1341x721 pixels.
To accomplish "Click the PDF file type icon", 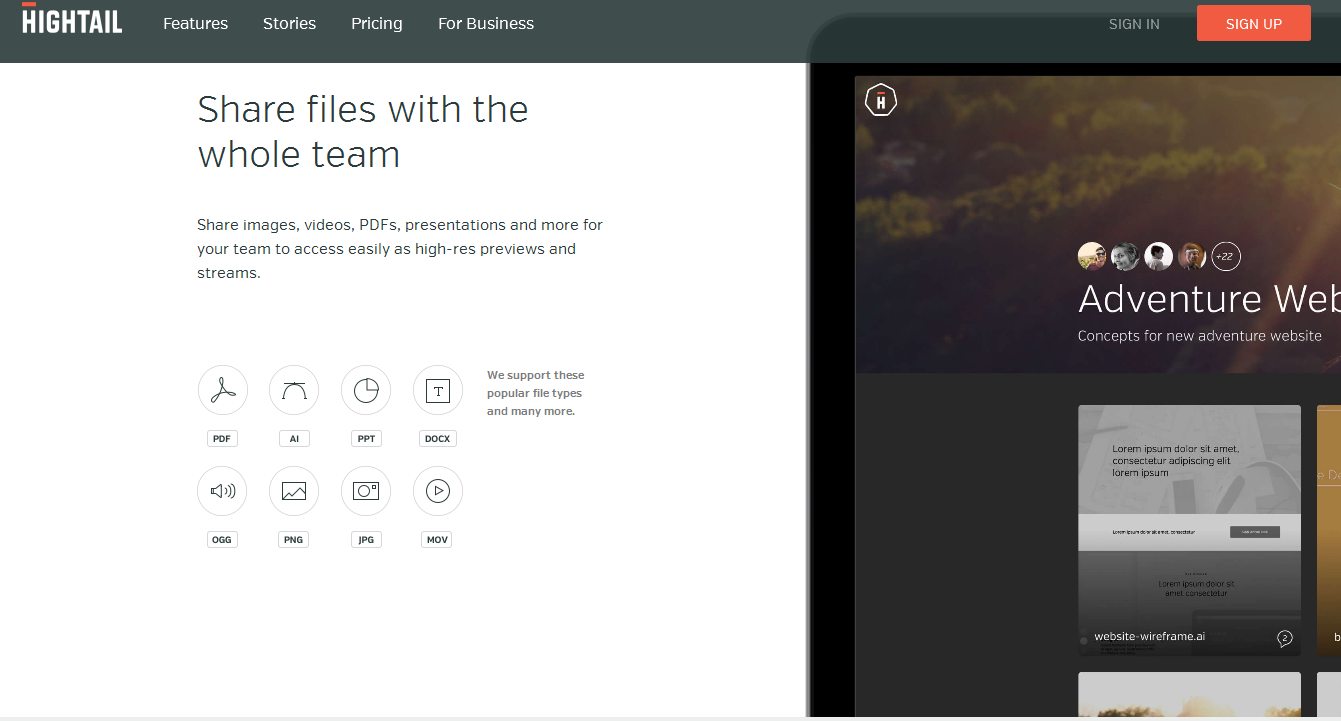I will [222, 390].
